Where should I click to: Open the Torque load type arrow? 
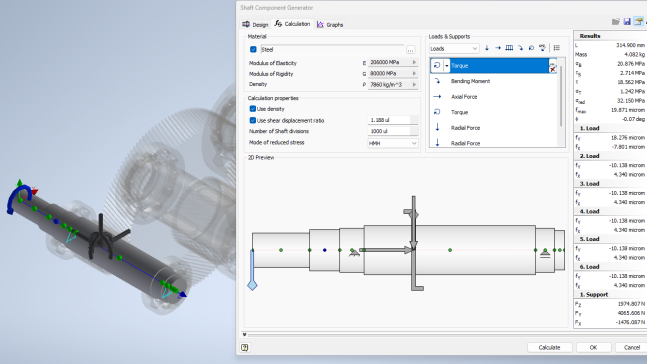pyautogui.click(x=446, y=66)
